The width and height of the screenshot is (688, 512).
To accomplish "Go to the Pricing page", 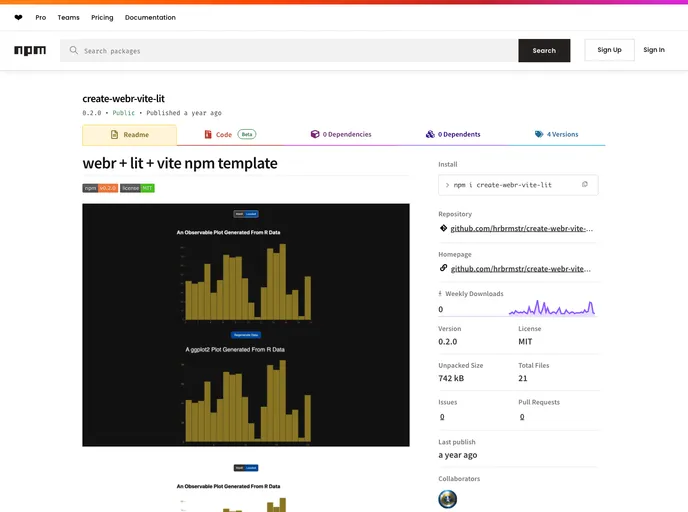I will click(102, 18).
